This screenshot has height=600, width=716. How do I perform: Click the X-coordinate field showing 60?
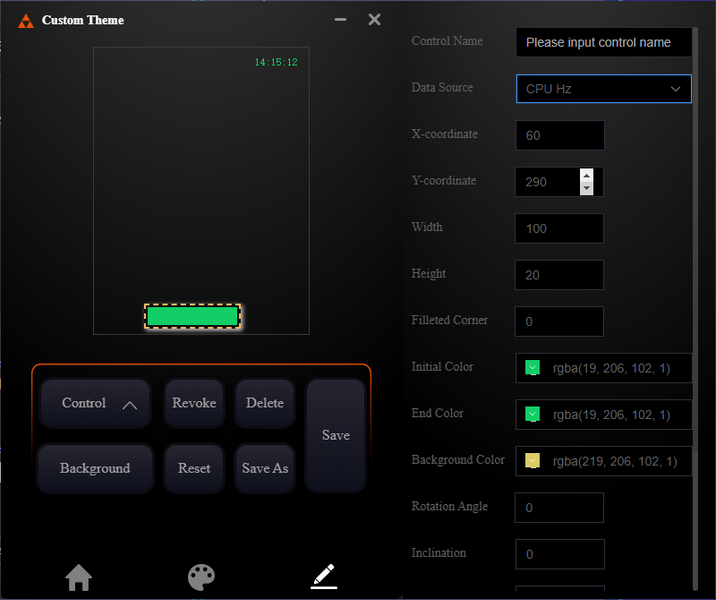point(560,135)
